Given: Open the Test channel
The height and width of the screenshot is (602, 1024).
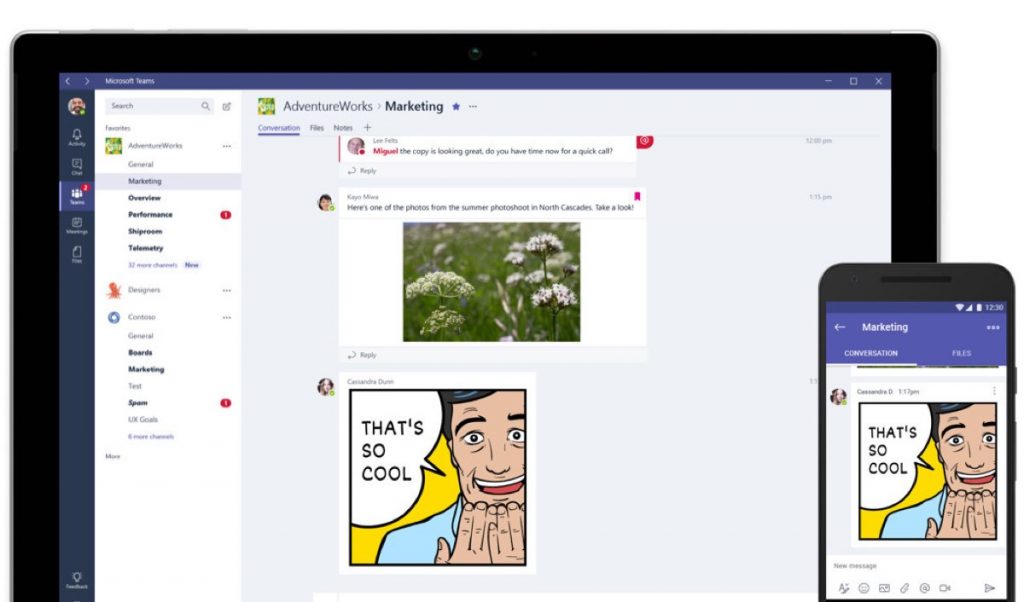Looking at the screenshot, I should point(135,386).
